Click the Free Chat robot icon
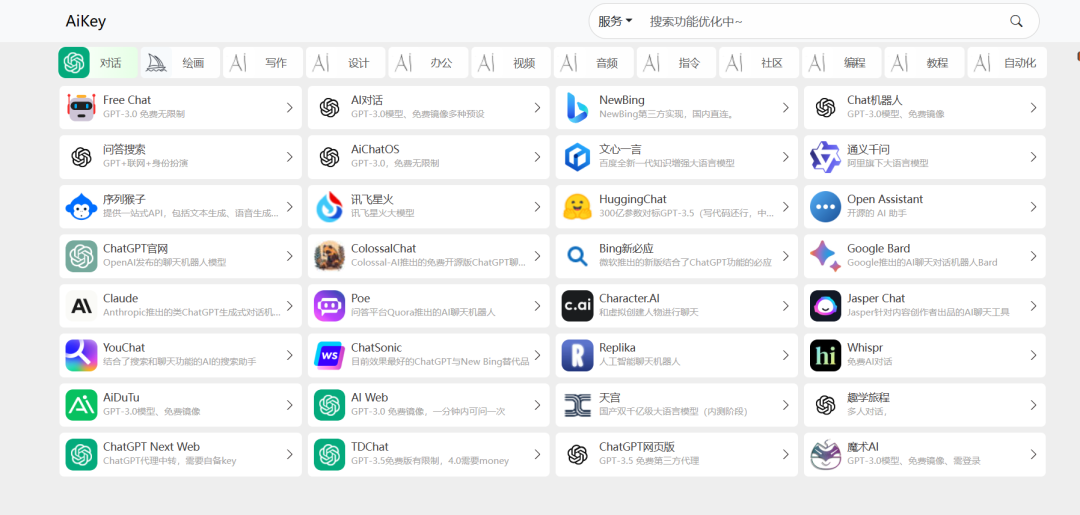This screenshot has width=1080, height=515. (x=81, y=107)
